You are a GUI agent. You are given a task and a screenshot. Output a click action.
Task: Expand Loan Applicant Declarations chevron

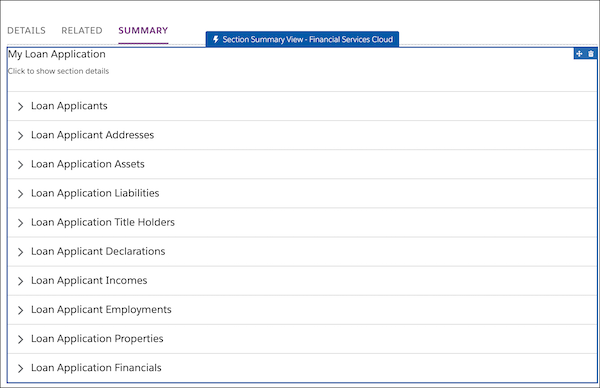(x=20, y=252)
